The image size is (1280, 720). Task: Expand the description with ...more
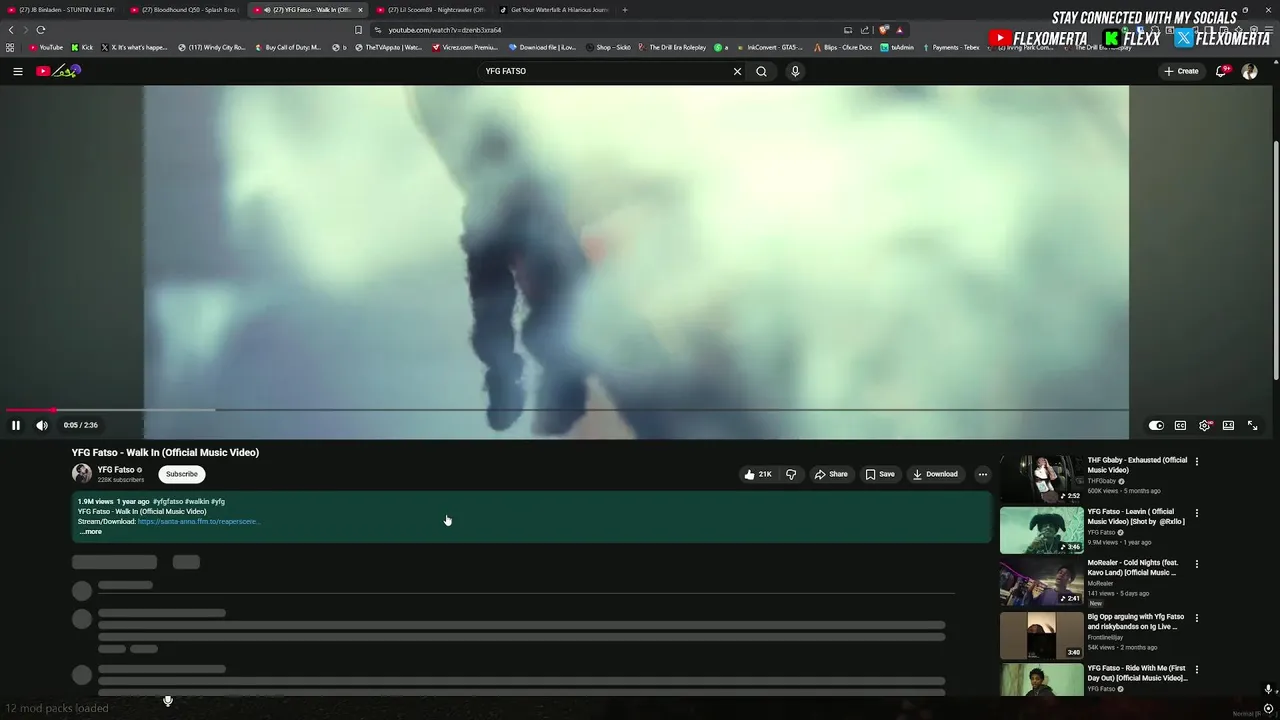click(90, 532)
